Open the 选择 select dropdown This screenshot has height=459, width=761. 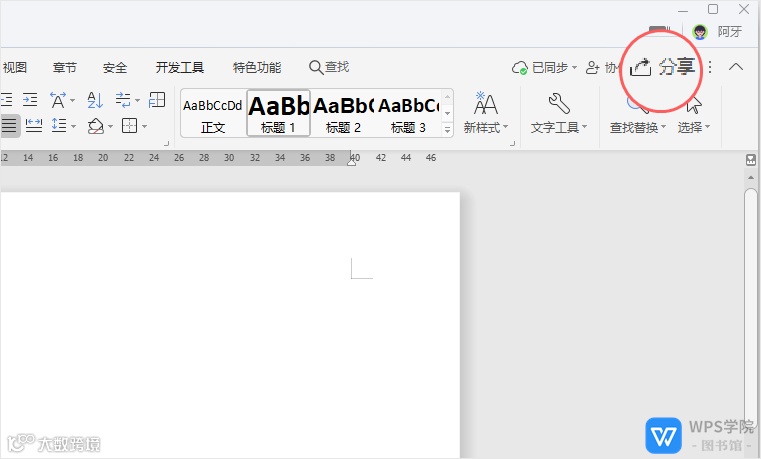coord(694,128)
